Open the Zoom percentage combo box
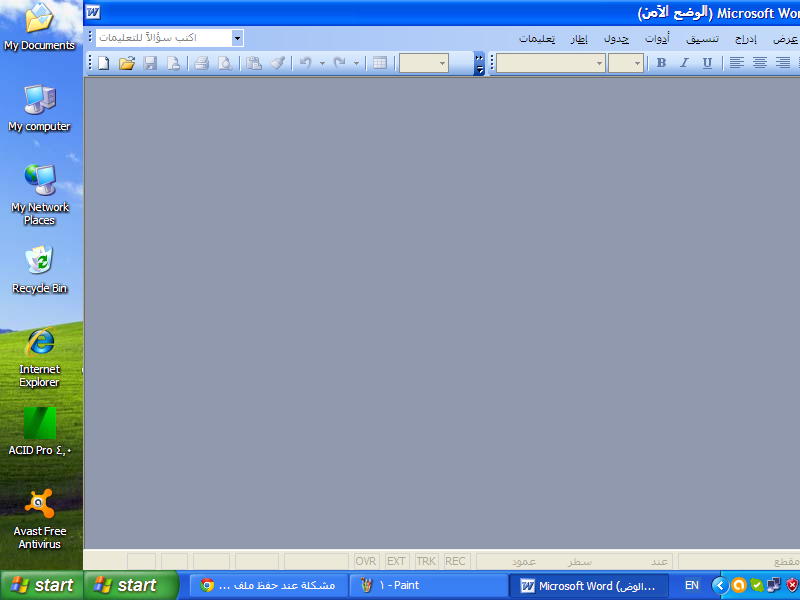The height and width of the screenshot is (600, 800). coord(423,63)
